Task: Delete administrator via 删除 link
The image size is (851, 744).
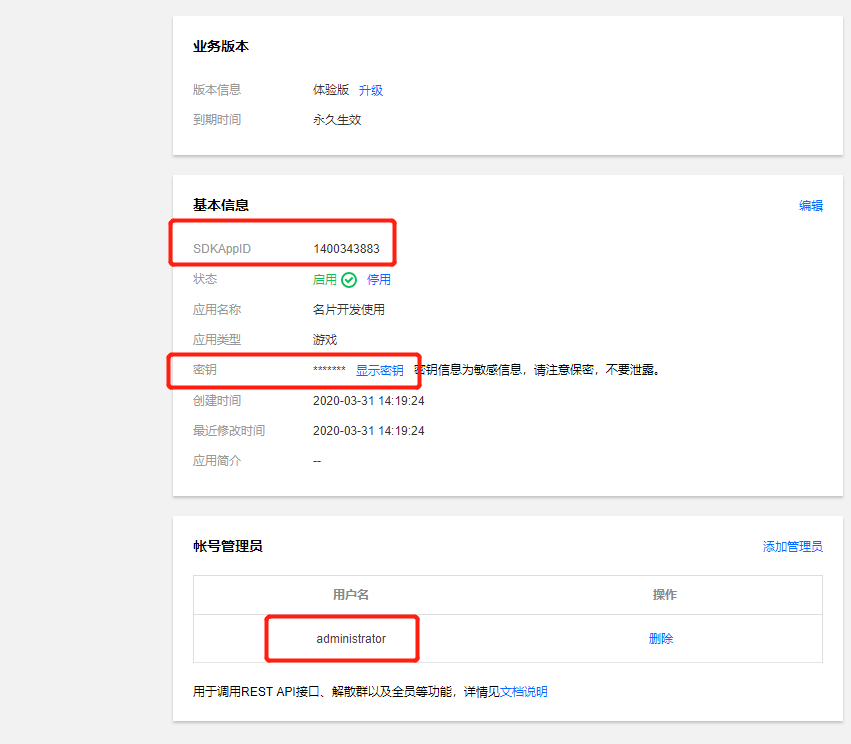Action: (x=661, y=638)
